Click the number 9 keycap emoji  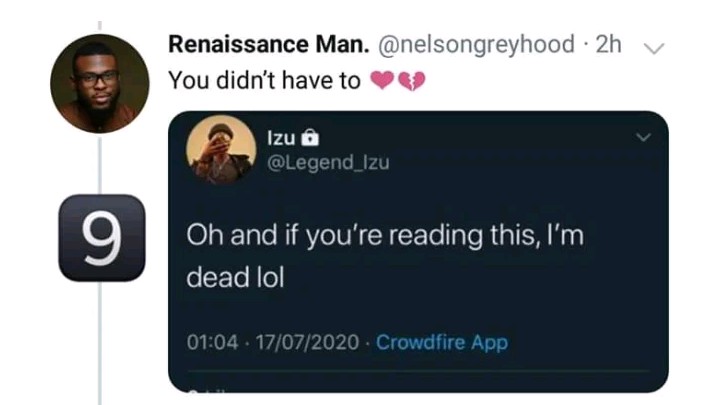[x=102, y=238]
